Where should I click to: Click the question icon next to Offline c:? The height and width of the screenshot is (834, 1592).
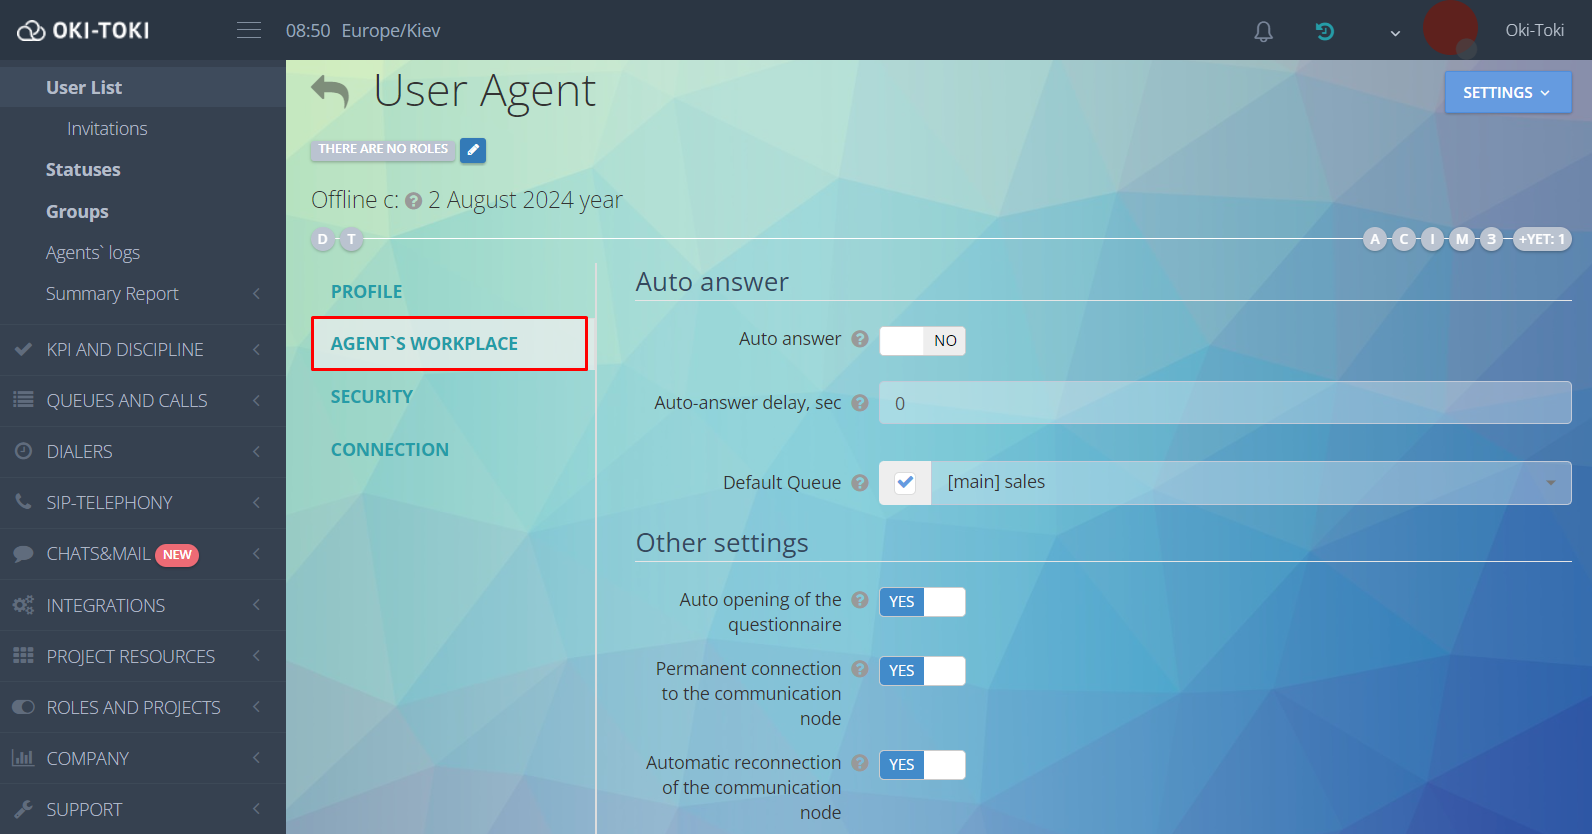413,201
